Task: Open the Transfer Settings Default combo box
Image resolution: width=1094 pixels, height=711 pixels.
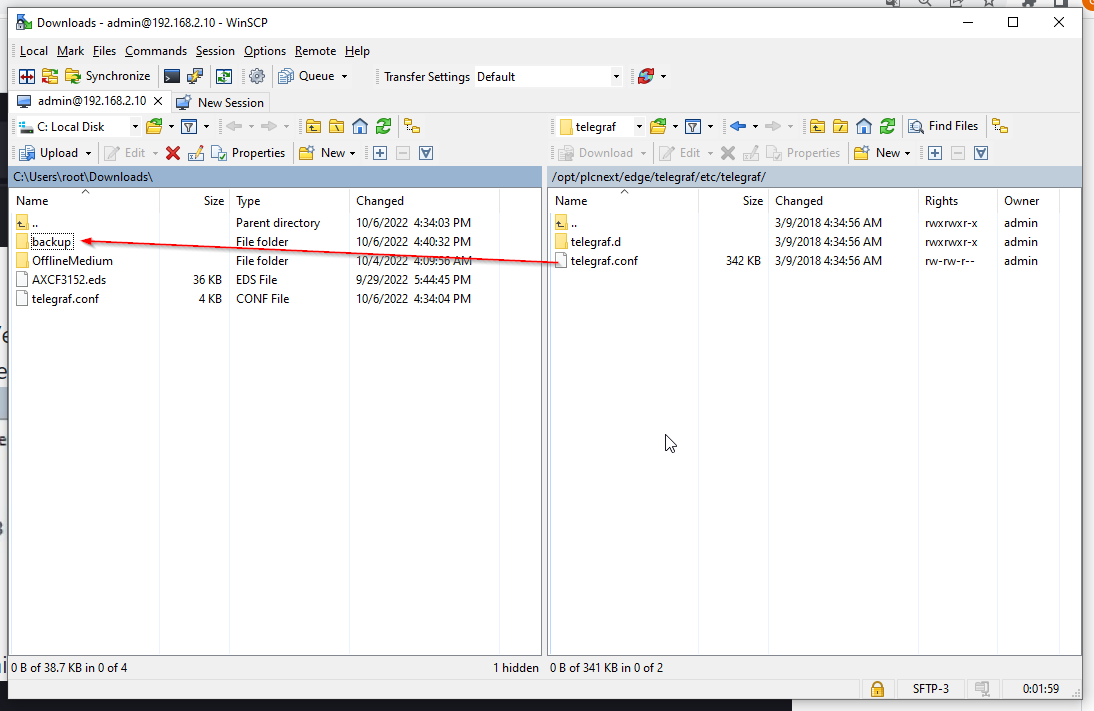Action: [x=548, y=76]
